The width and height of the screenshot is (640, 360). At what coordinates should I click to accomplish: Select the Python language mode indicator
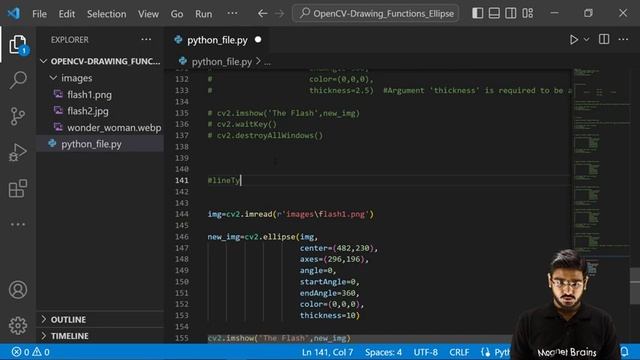[x=496, y=352]
